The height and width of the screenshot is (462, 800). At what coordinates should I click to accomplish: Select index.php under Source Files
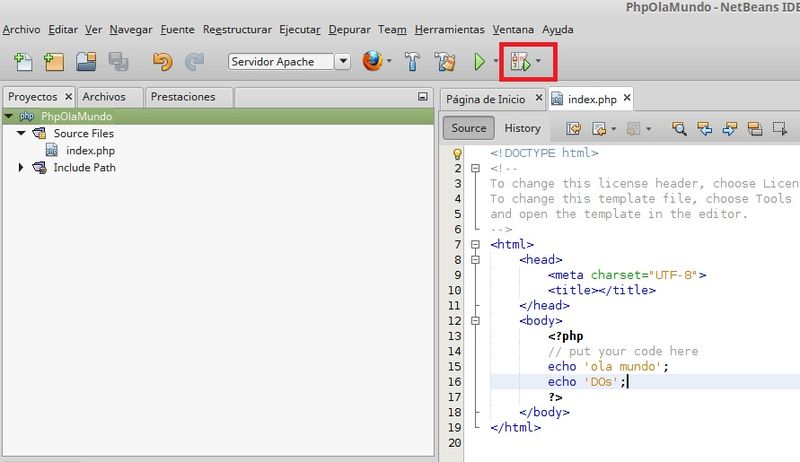[x=90, y=150]
